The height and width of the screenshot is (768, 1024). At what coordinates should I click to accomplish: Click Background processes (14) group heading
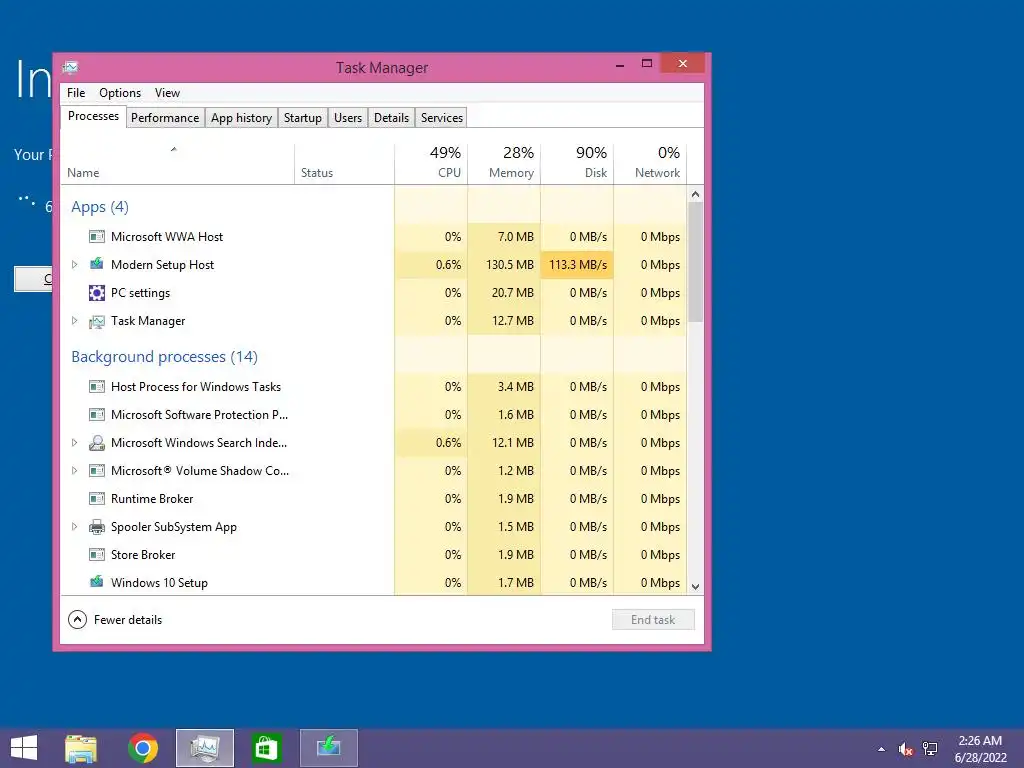(165, 357)
